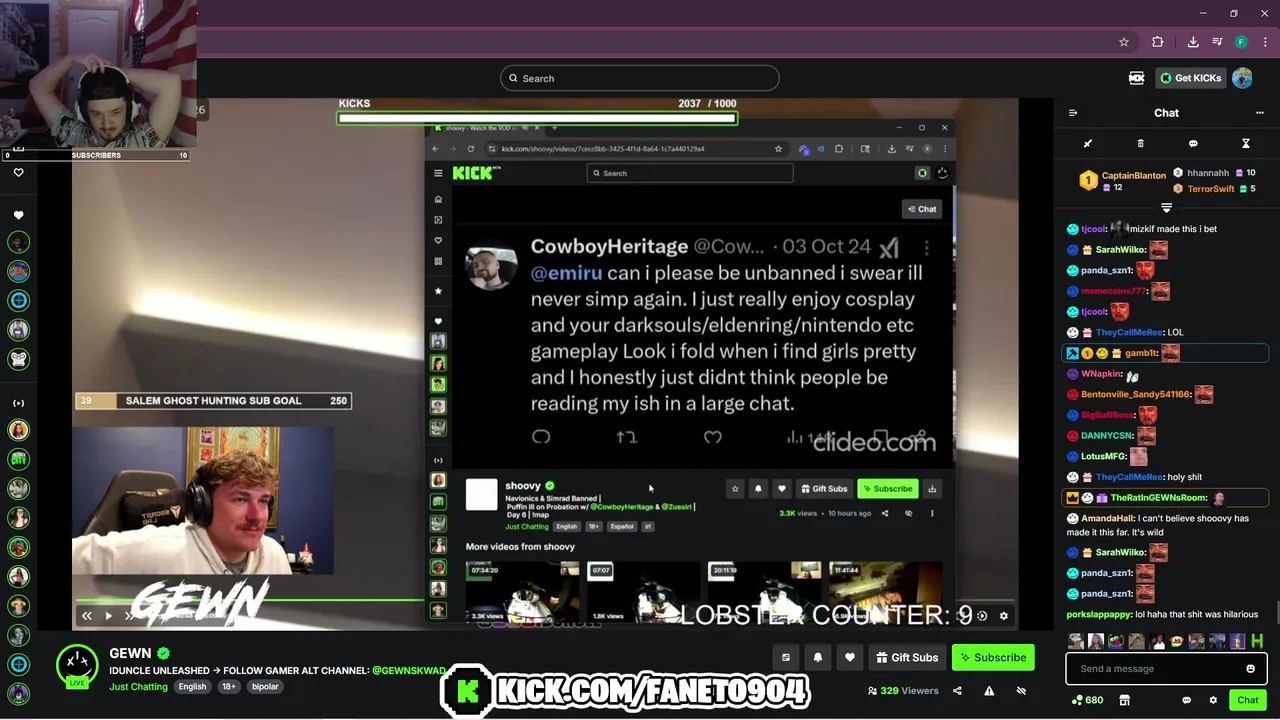Select the green H emote in the quick emote row
Viewport: 1280px width, 720px height.
pos(1257,641)
